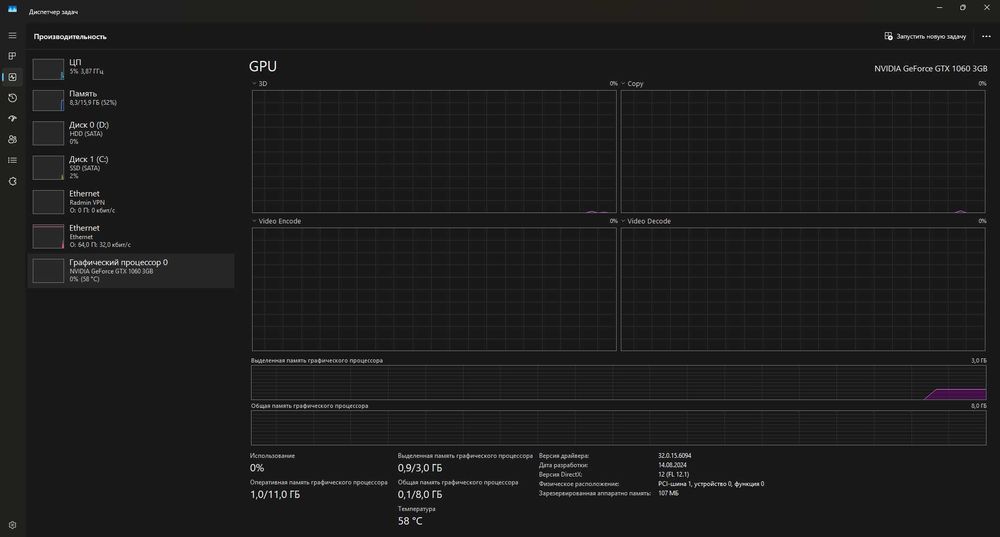
Task: Click the '0,9/3,0 ГБ' memory value
Action: tap(420, 468)
